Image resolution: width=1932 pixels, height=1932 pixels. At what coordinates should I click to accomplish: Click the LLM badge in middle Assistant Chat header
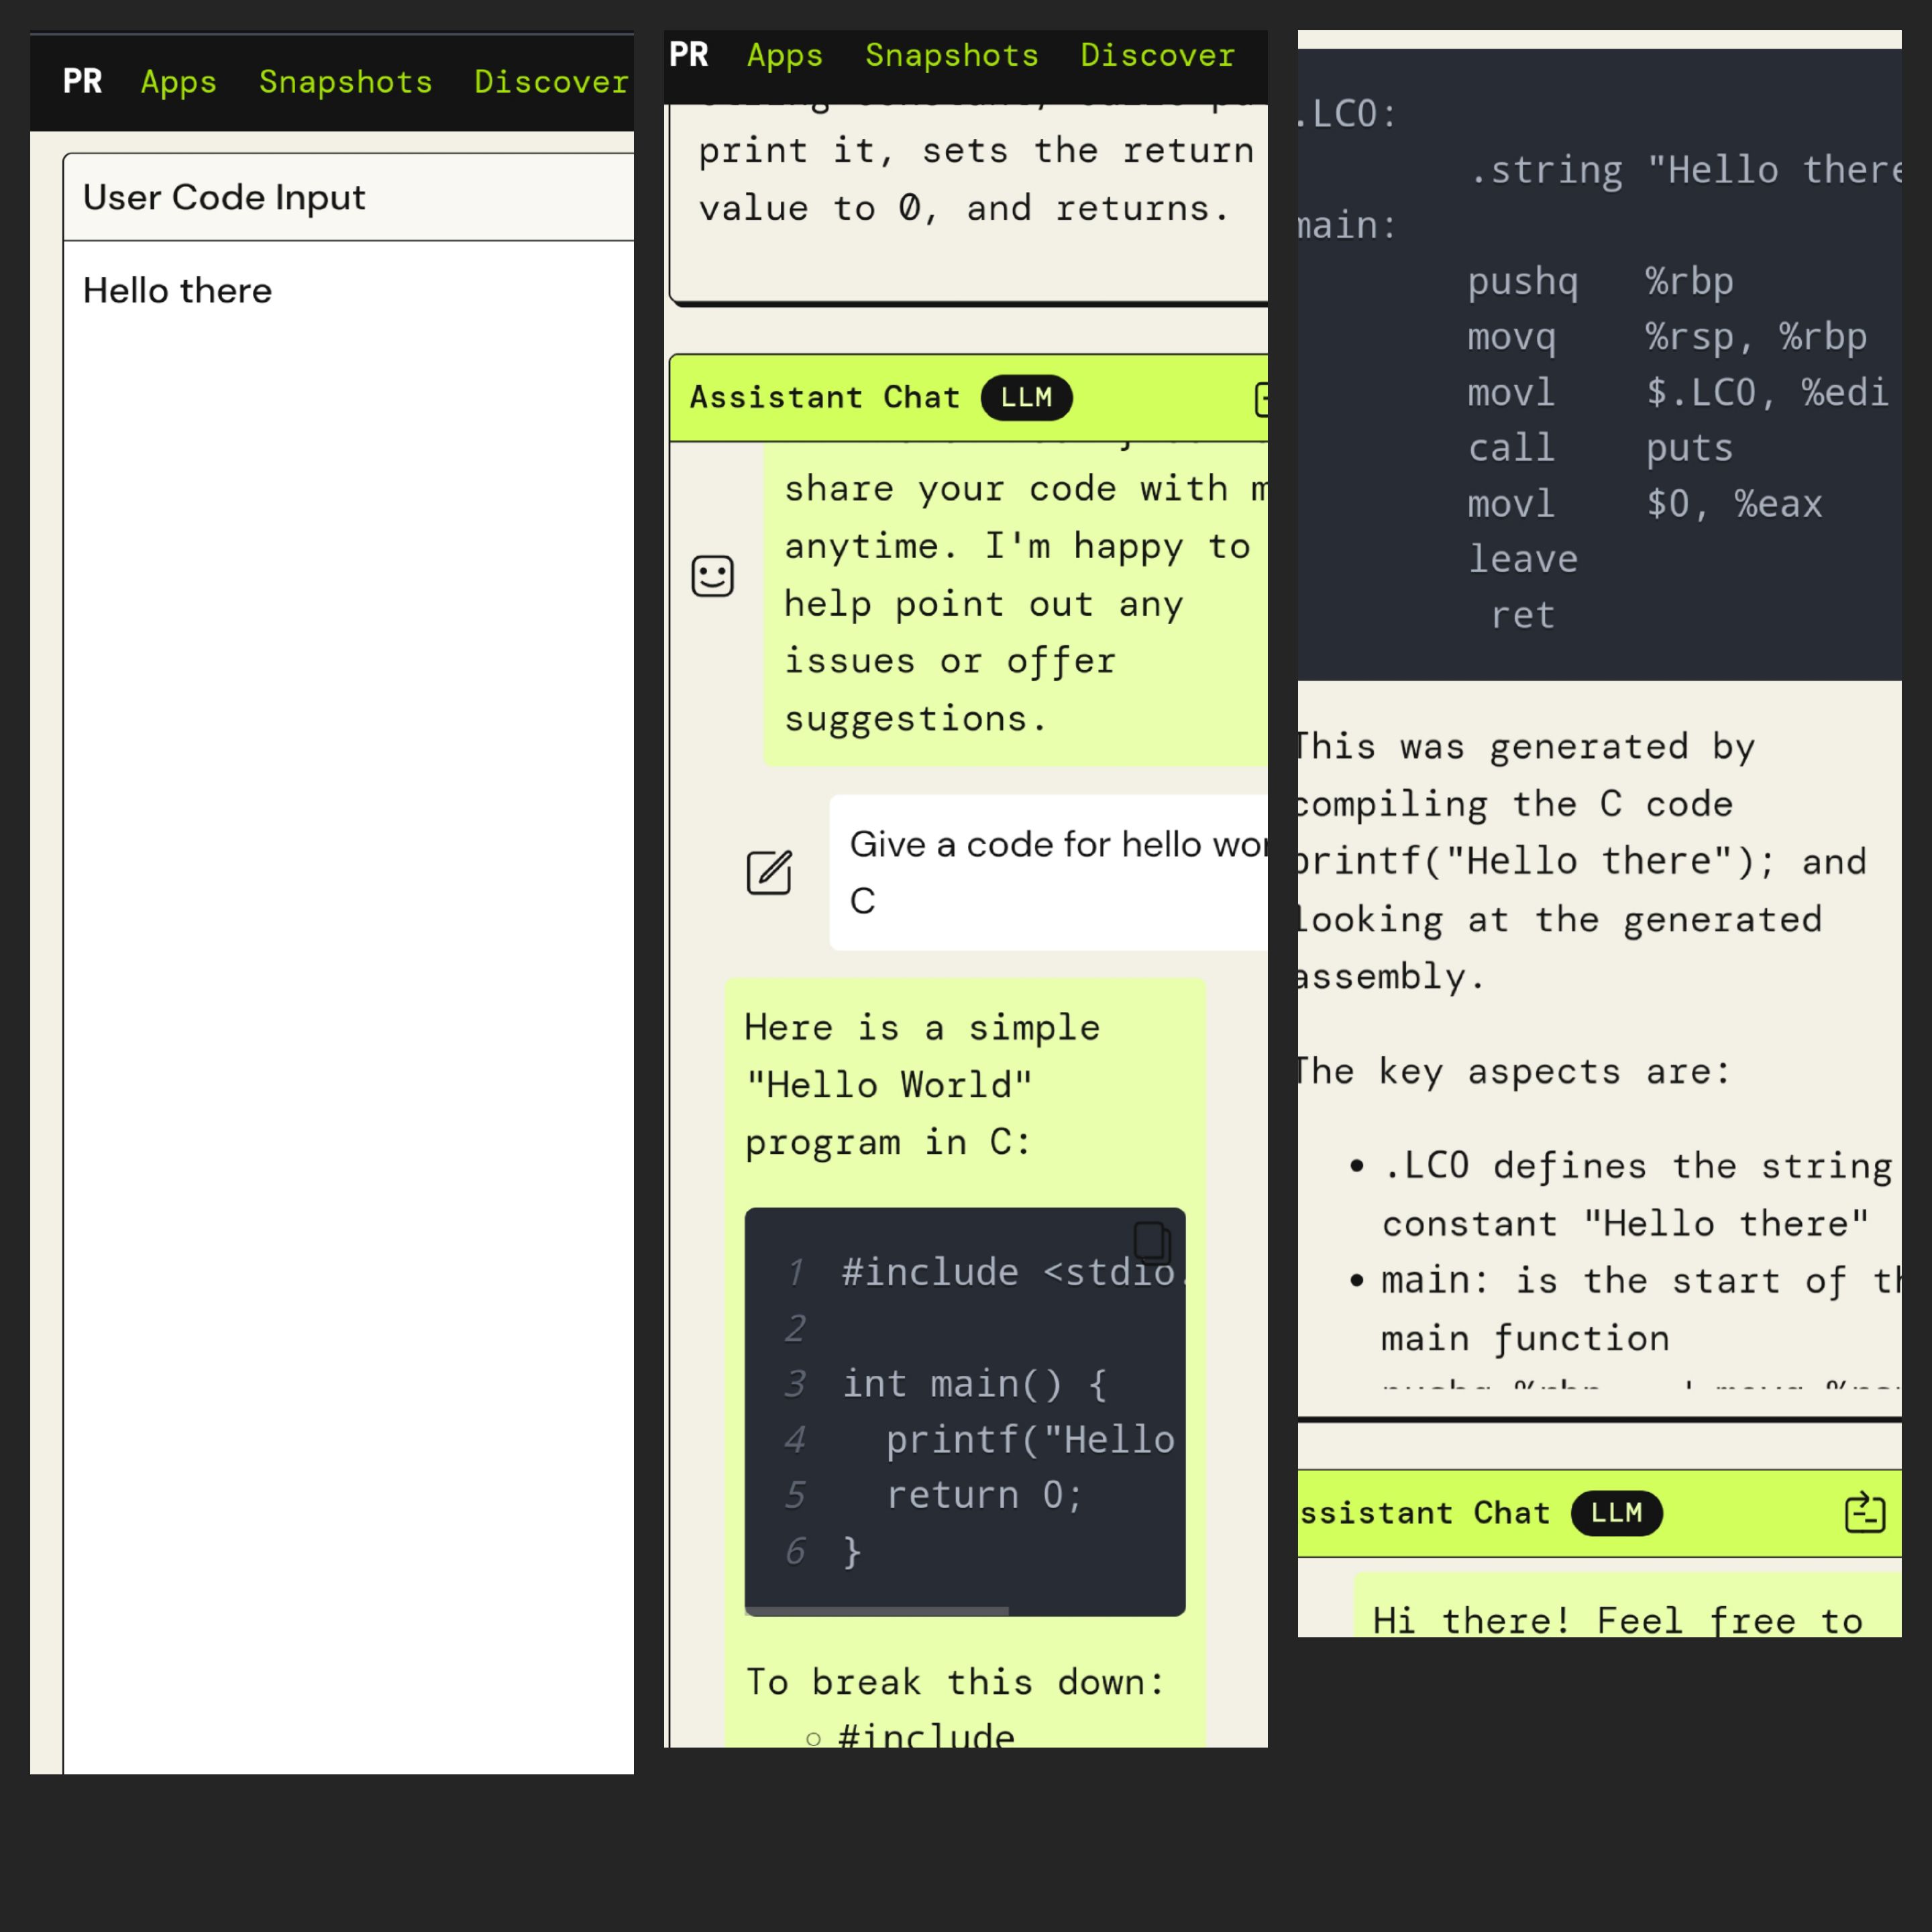(1026, 397)
